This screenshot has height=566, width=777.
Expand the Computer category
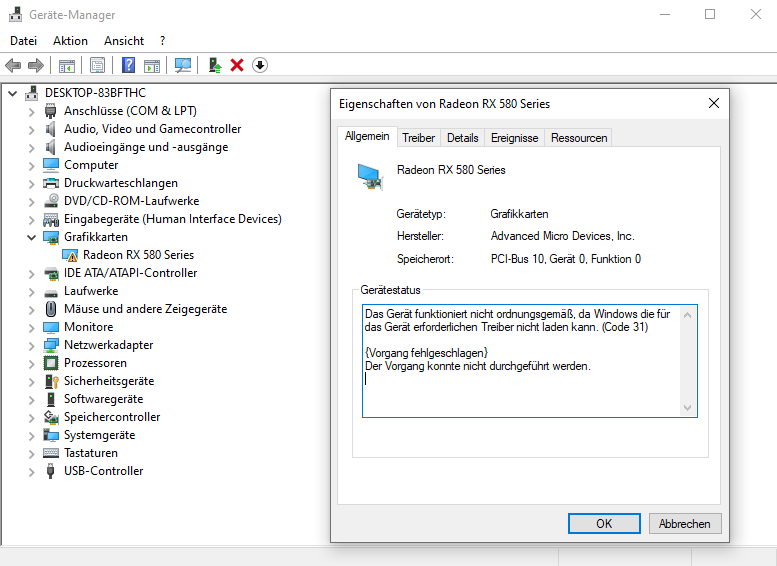pyautogui.click(x=32, y=166)
